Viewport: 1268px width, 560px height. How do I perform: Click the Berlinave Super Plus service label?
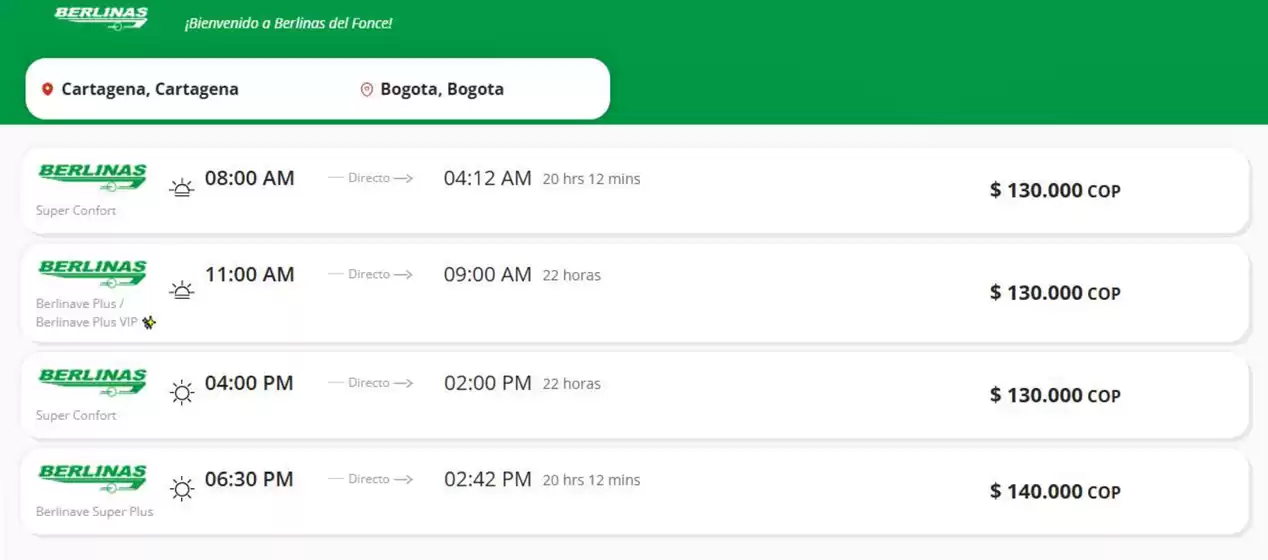(x=95, y=511)
